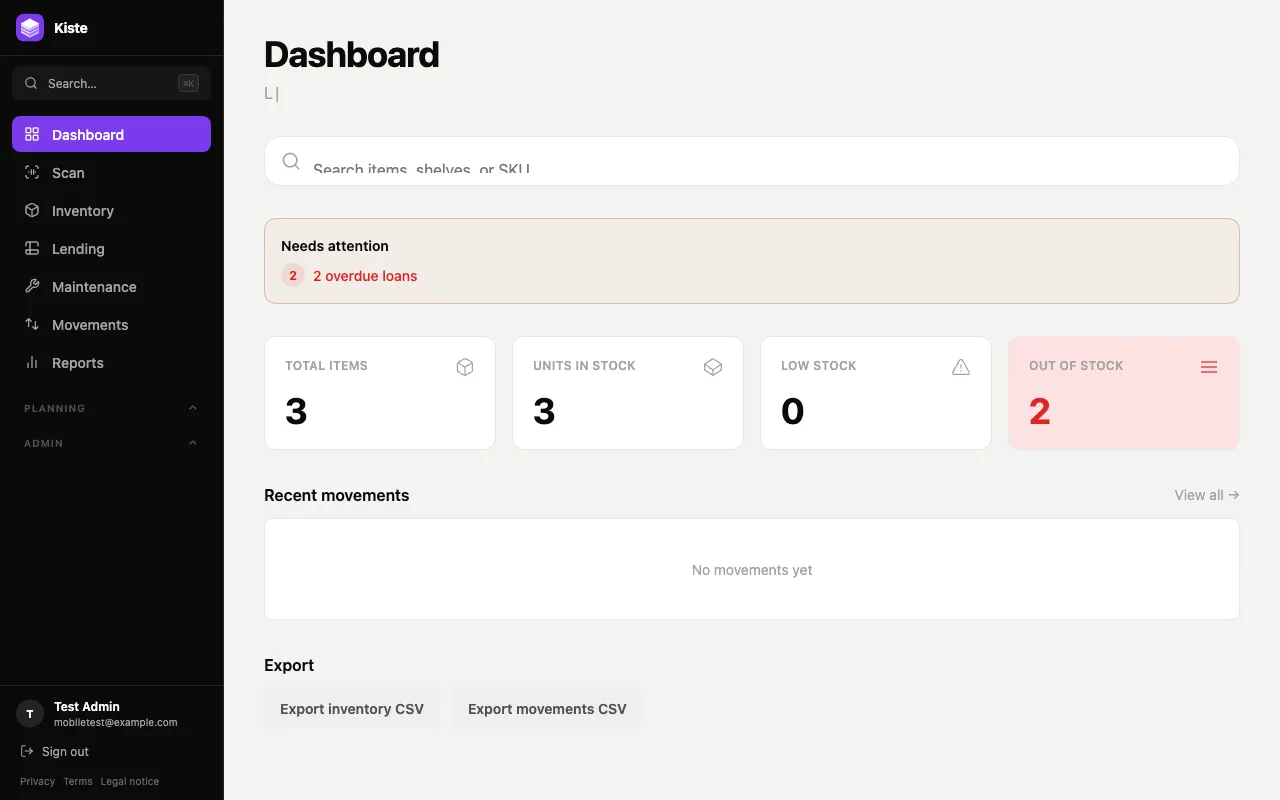Screen dimensions: 1280x800
Task: Click the Movements arrows icon
Action: [x=32, y=324]
